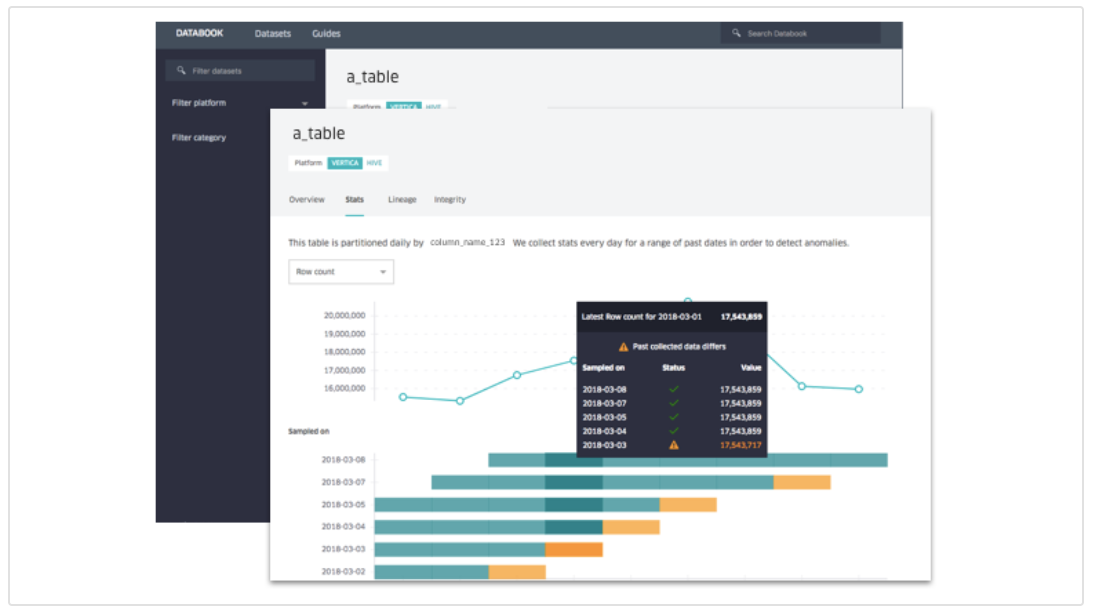Click the orange bar segment in 2018-03-03 row

pos(574,549)
